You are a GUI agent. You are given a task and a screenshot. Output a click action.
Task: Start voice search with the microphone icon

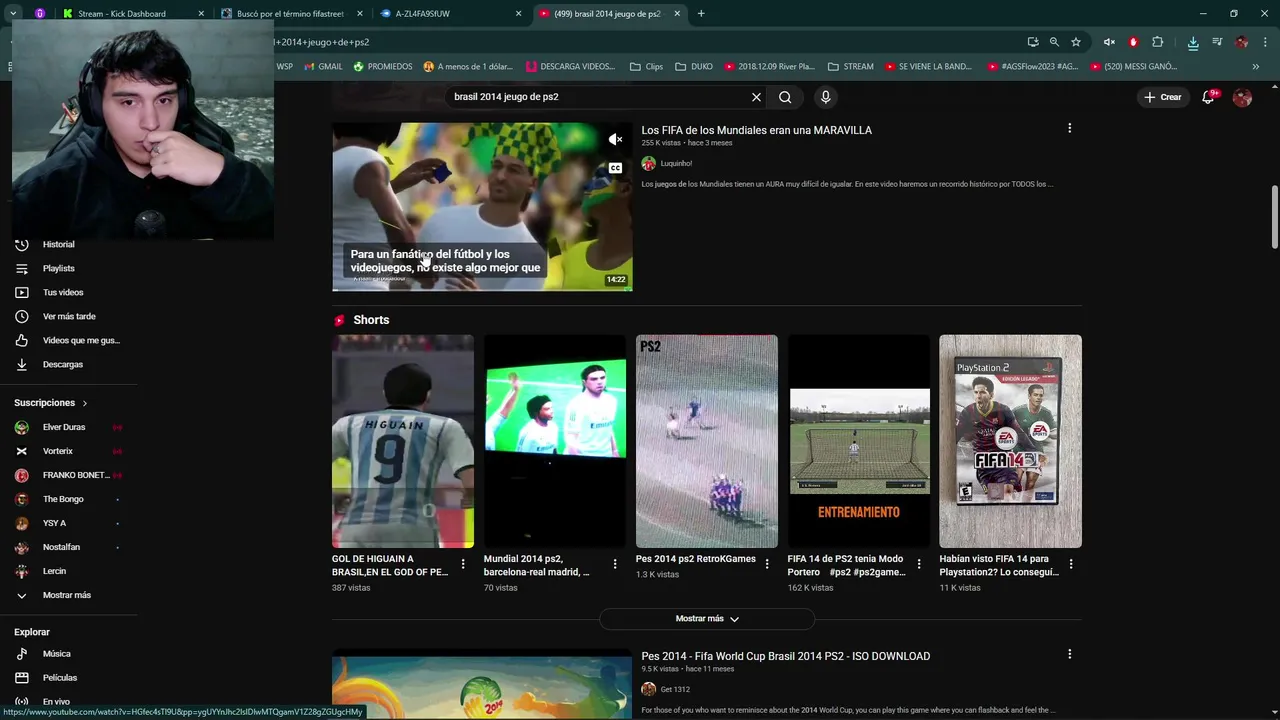[825, 97]
